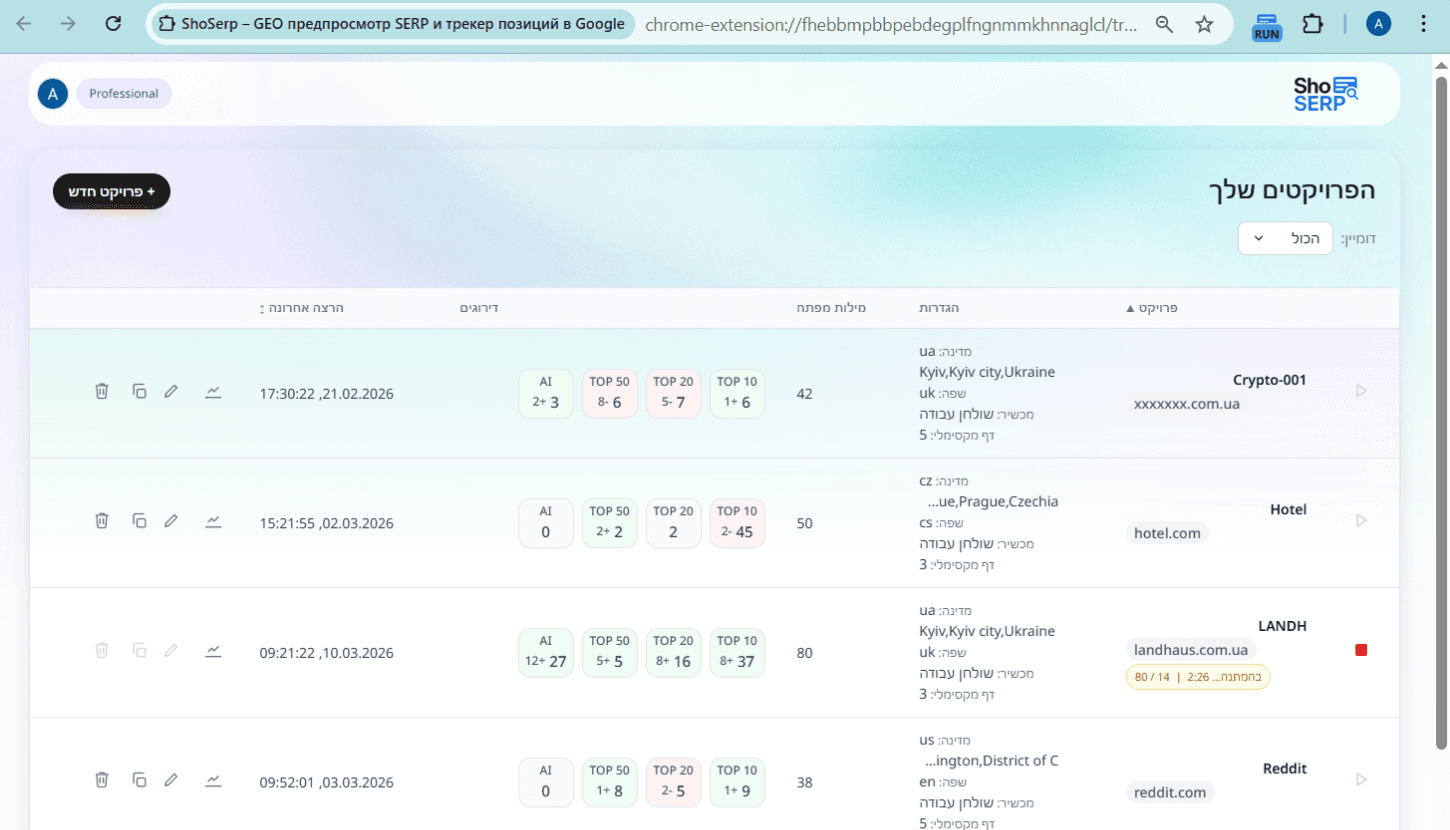The width and height of the screenshot is (1450, 830).
Task: Click last run date 21.02.2026 for Crypto-001
Action: pos(326,394)
